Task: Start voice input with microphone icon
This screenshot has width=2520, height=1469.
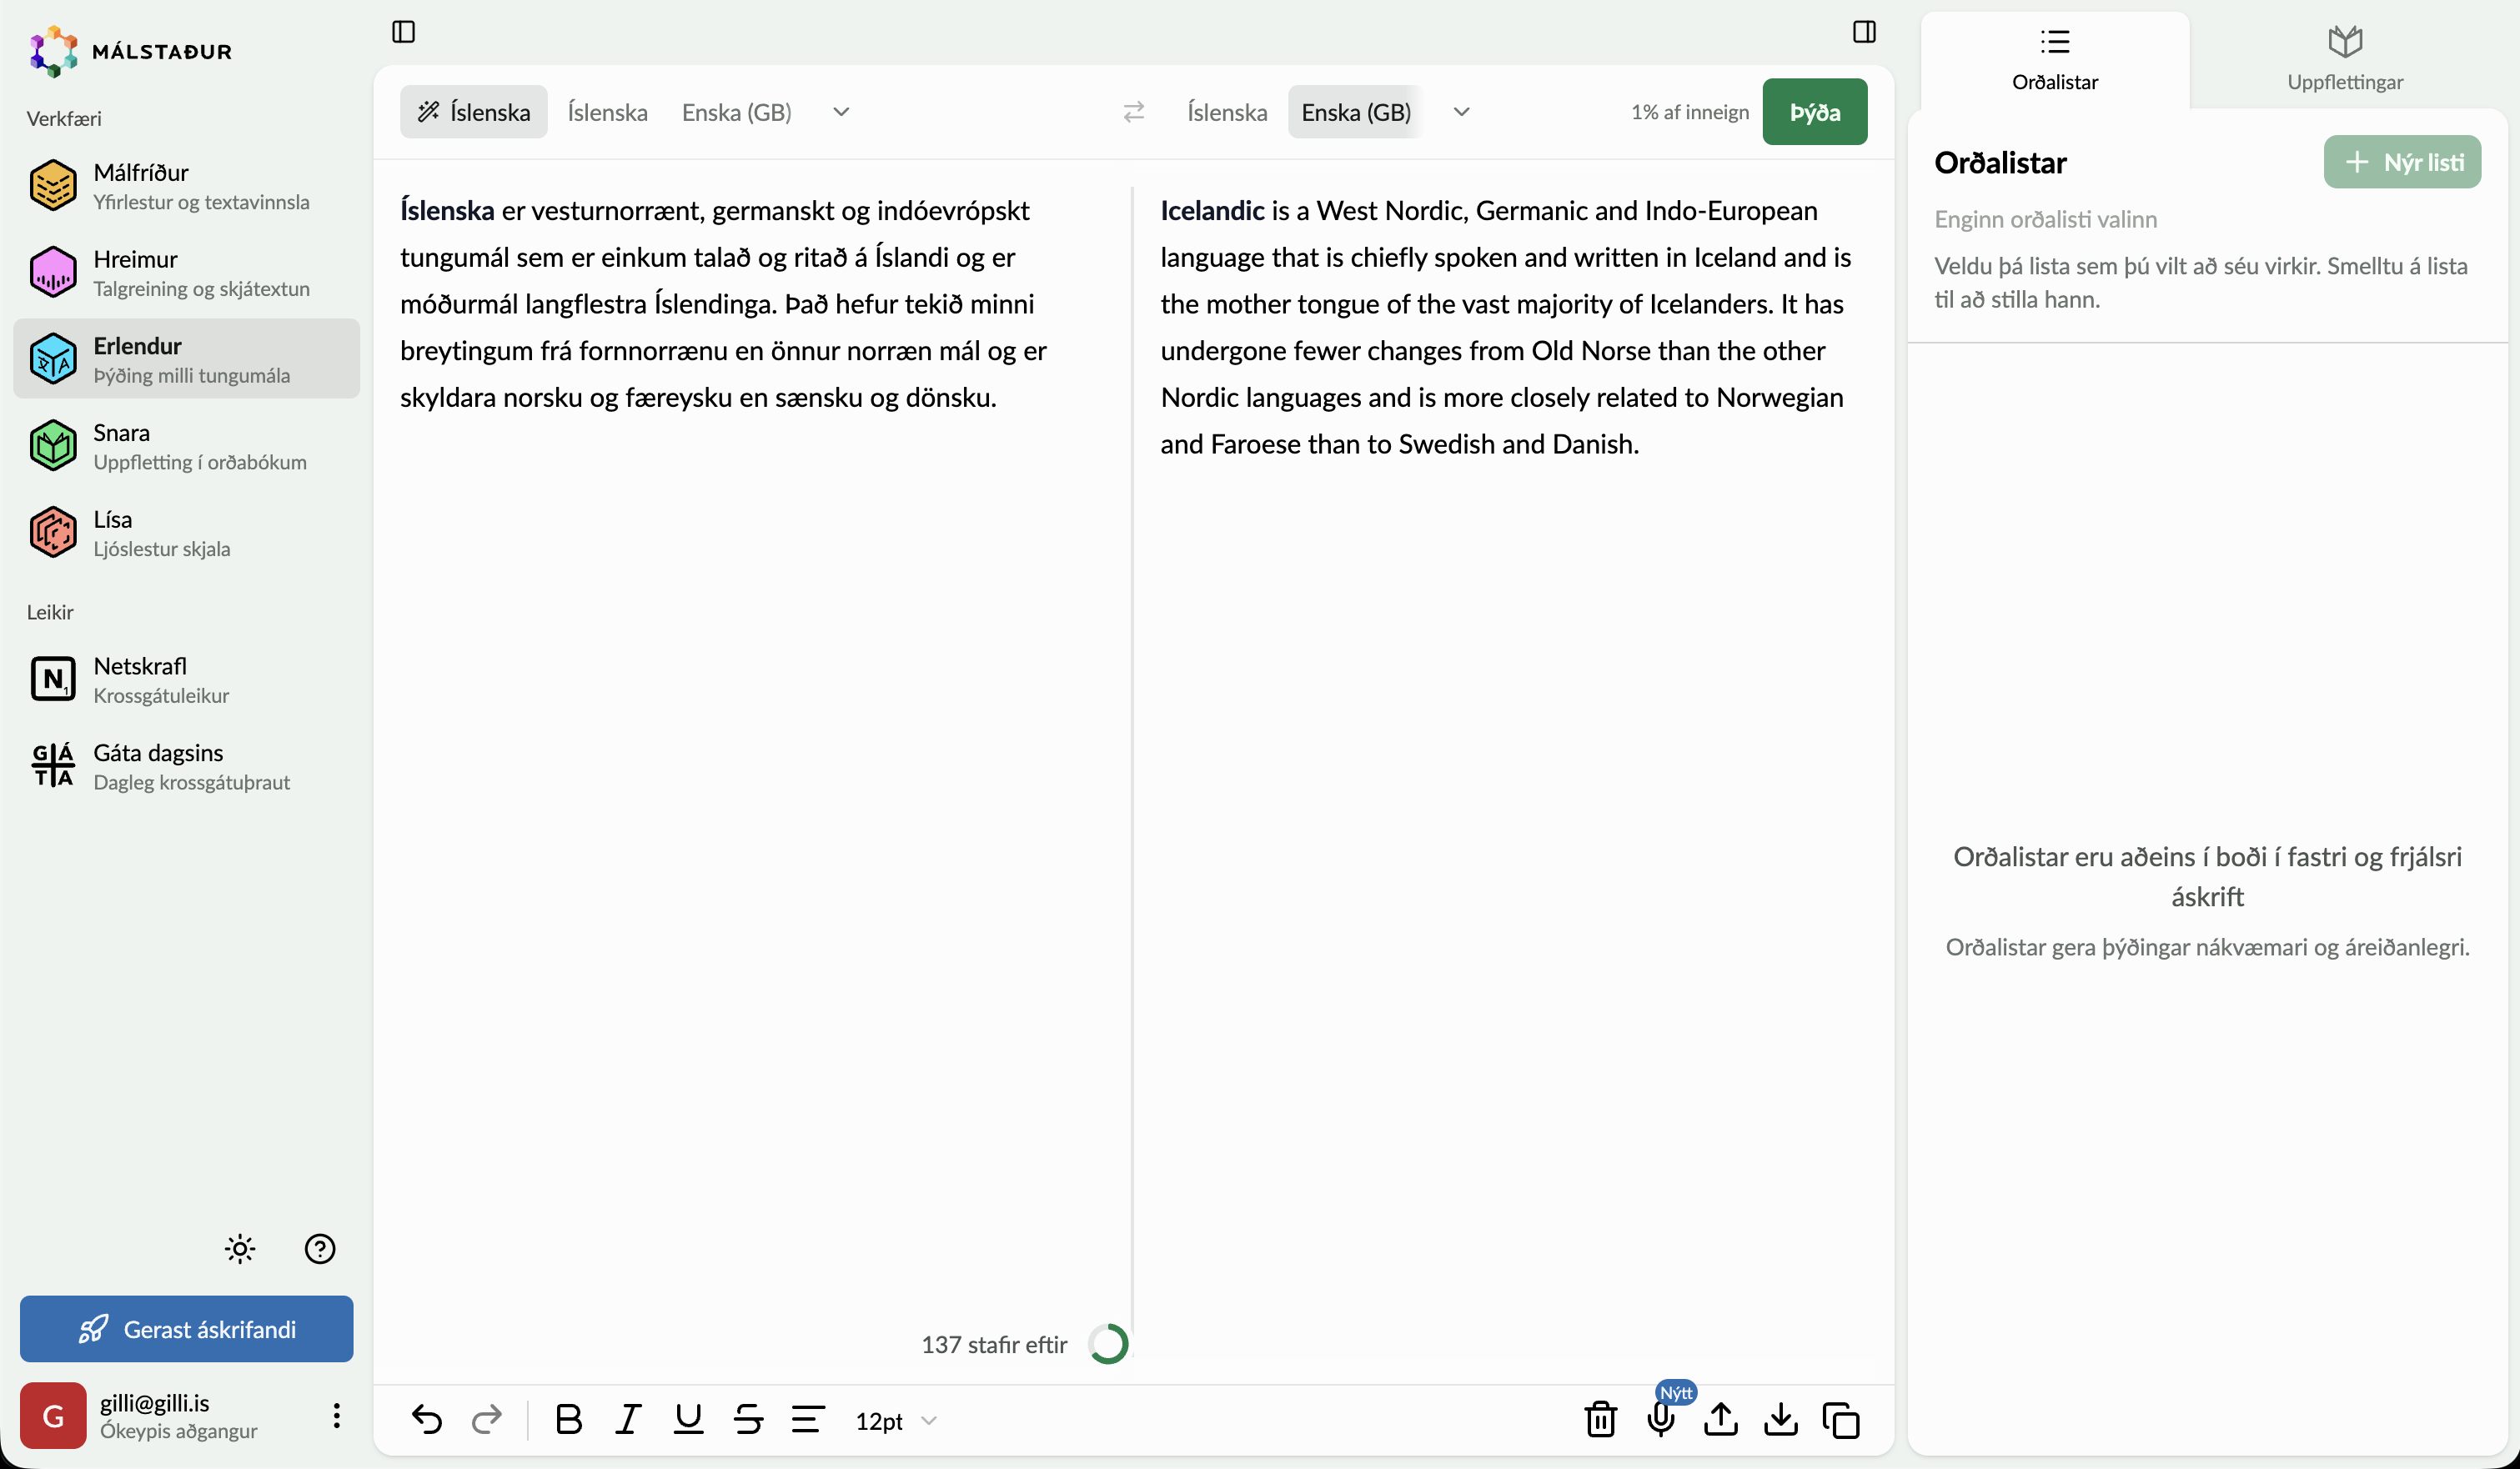Action: (1660, 1419)
